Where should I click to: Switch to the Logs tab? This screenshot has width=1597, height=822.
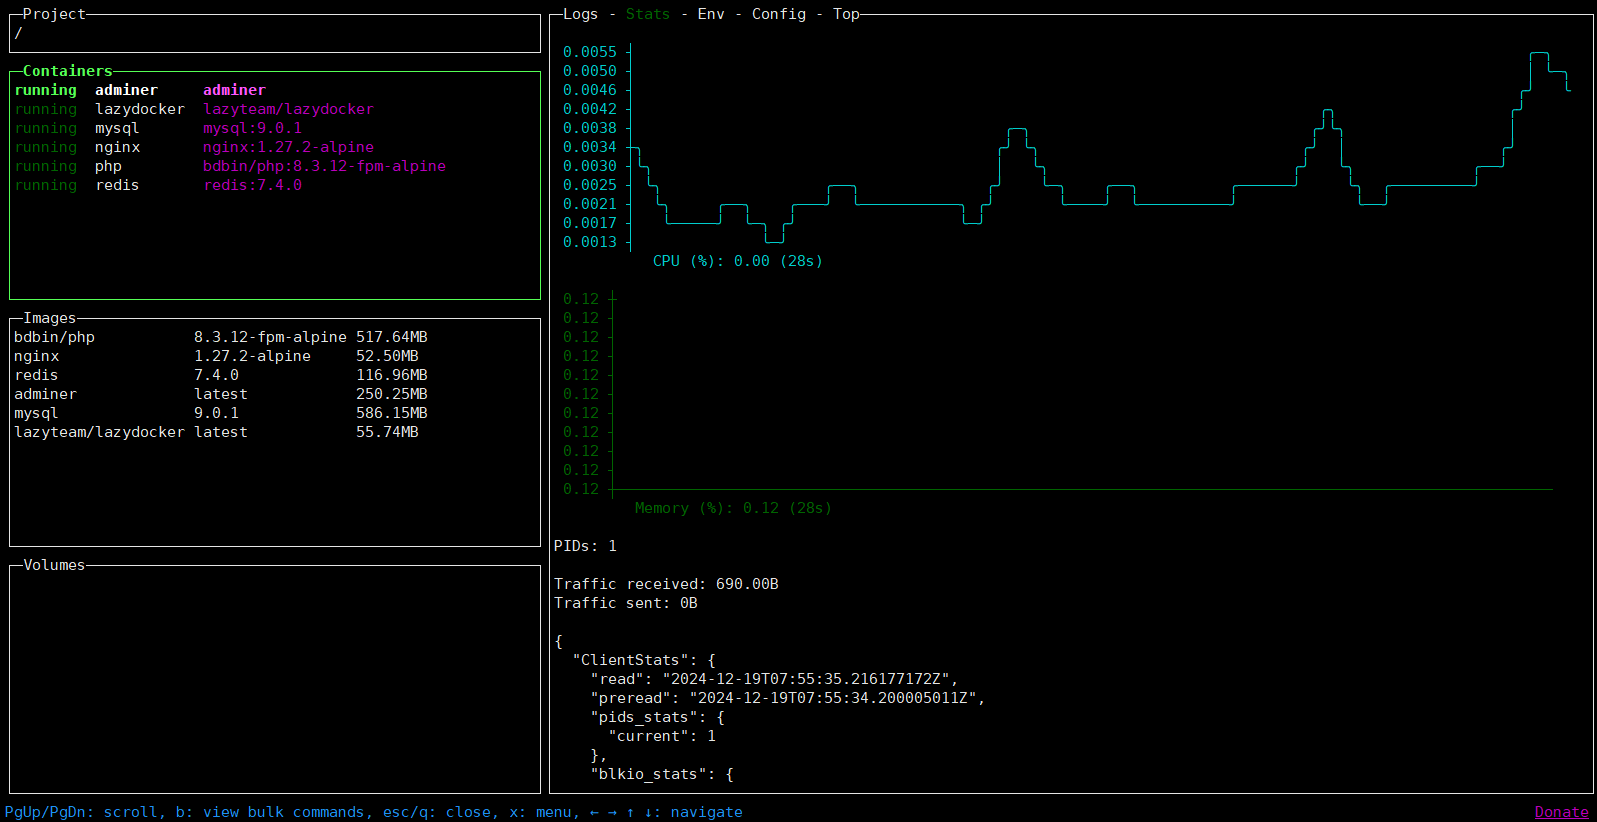tap(580, 14)
